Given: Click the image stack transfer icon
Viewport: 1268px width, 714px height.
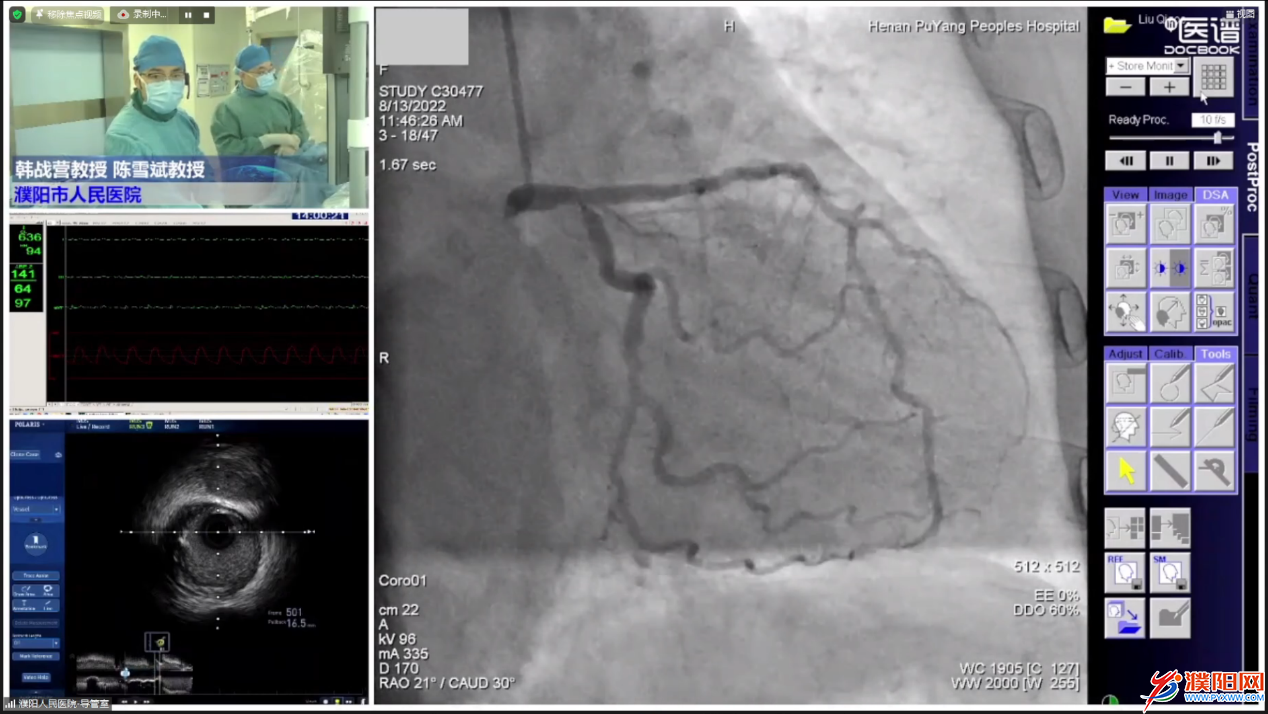Looking at the screenshot, I should (x=1170, y=527).
